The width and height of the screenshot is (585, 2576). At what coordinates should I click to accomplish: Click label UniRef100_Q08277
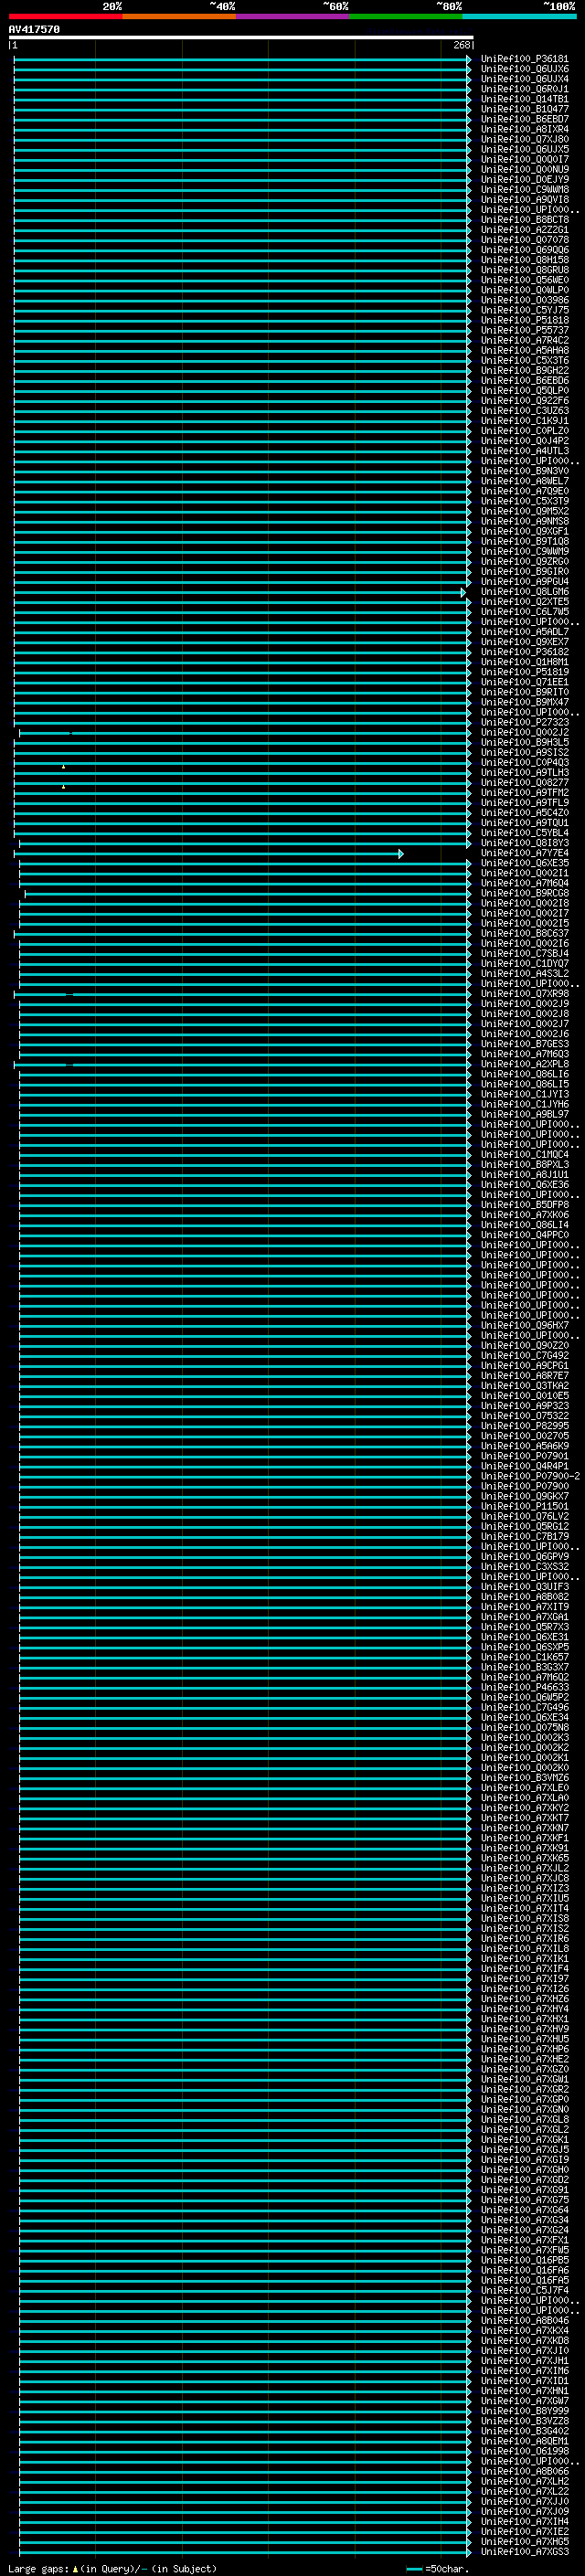point(525,783)
